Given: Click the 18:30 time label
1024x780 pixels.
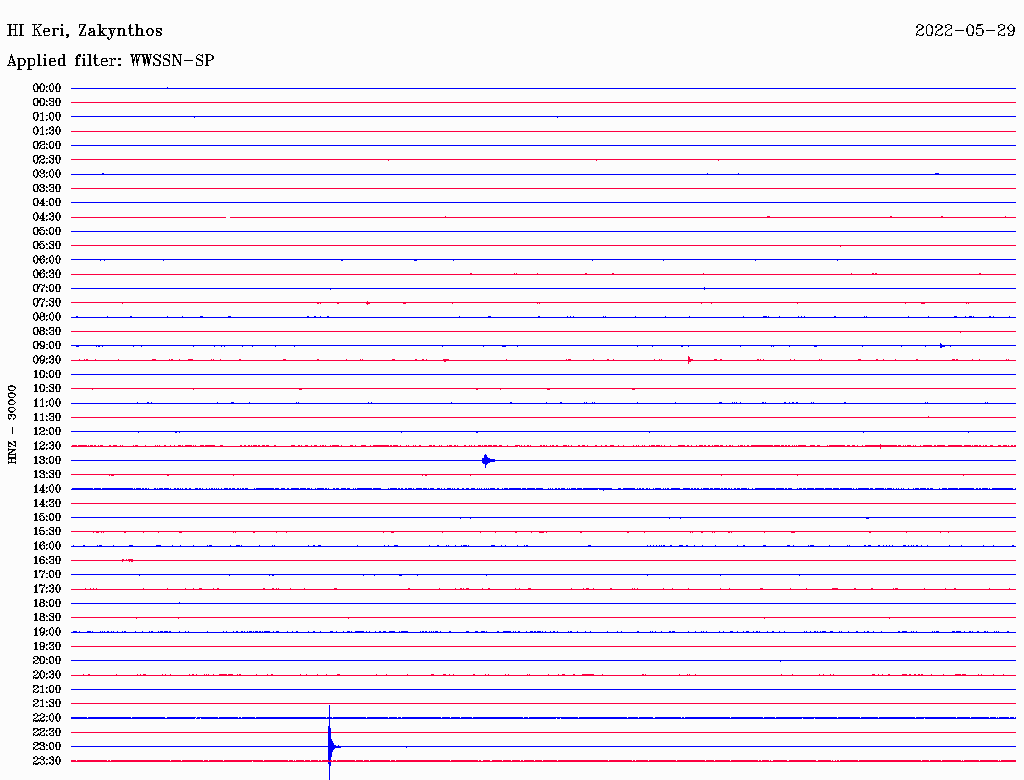Looking at the screenshot, I should [x=47, y=618].
